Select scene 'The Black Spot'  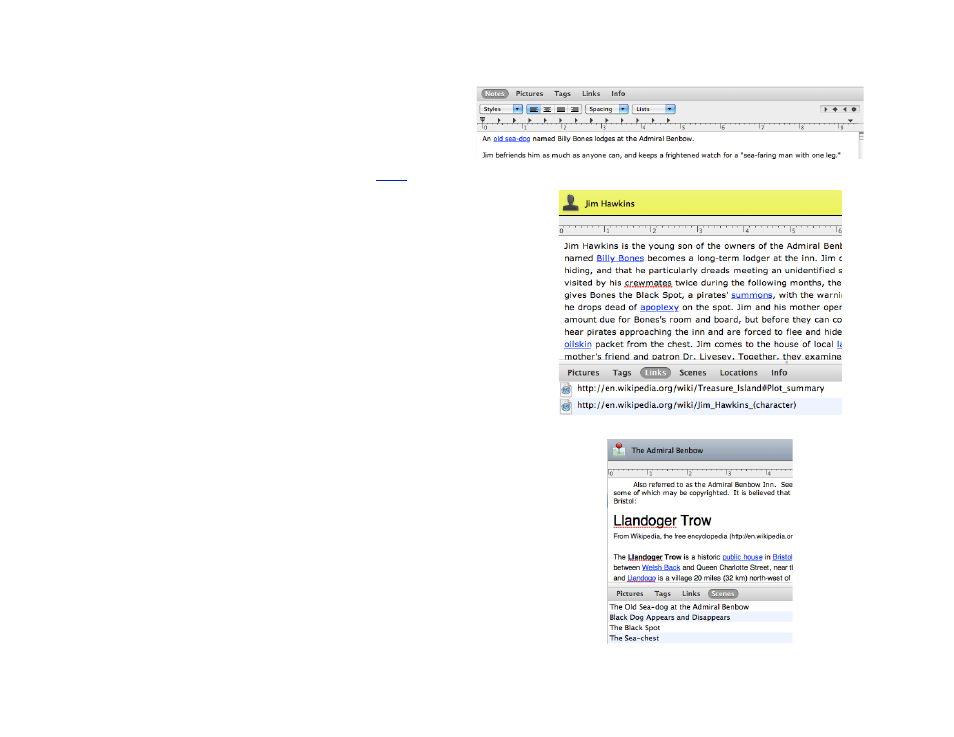point(700,628)
